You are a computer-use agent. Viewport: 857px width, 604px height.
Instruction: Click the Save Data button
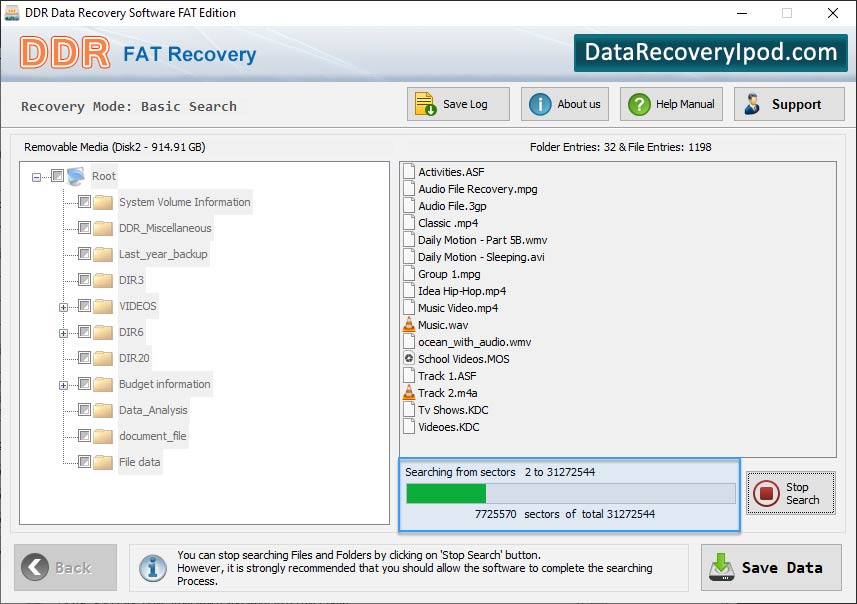pos(771,567)
